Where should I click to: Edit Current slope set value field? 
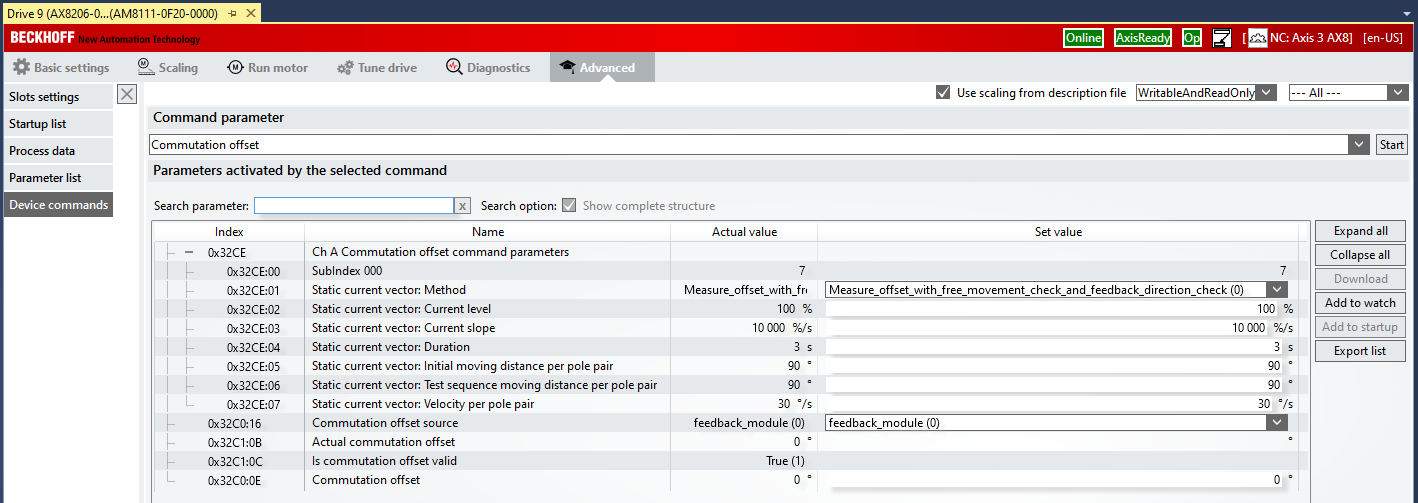1047,328
